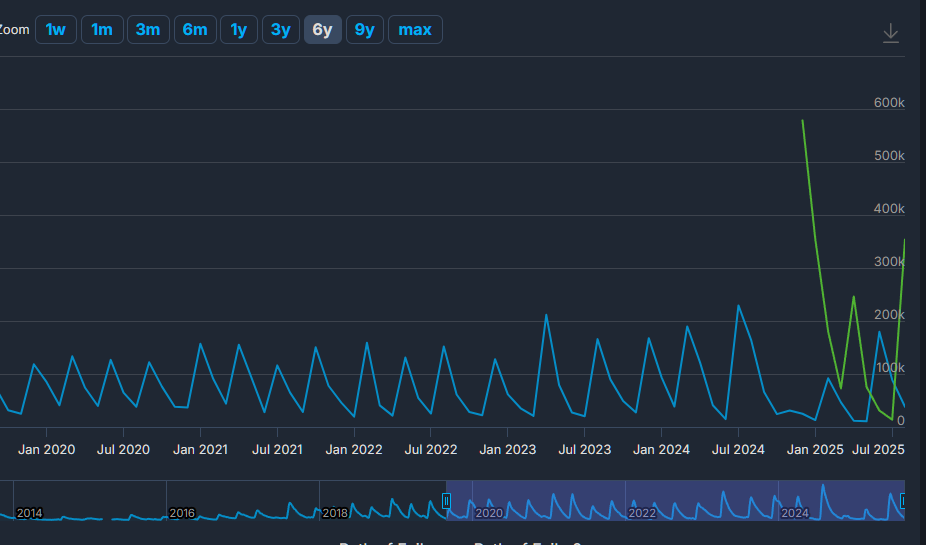Select the active 6y zoom button
Viewport: 926px width, 545px height.
click(x=322, y=30)
